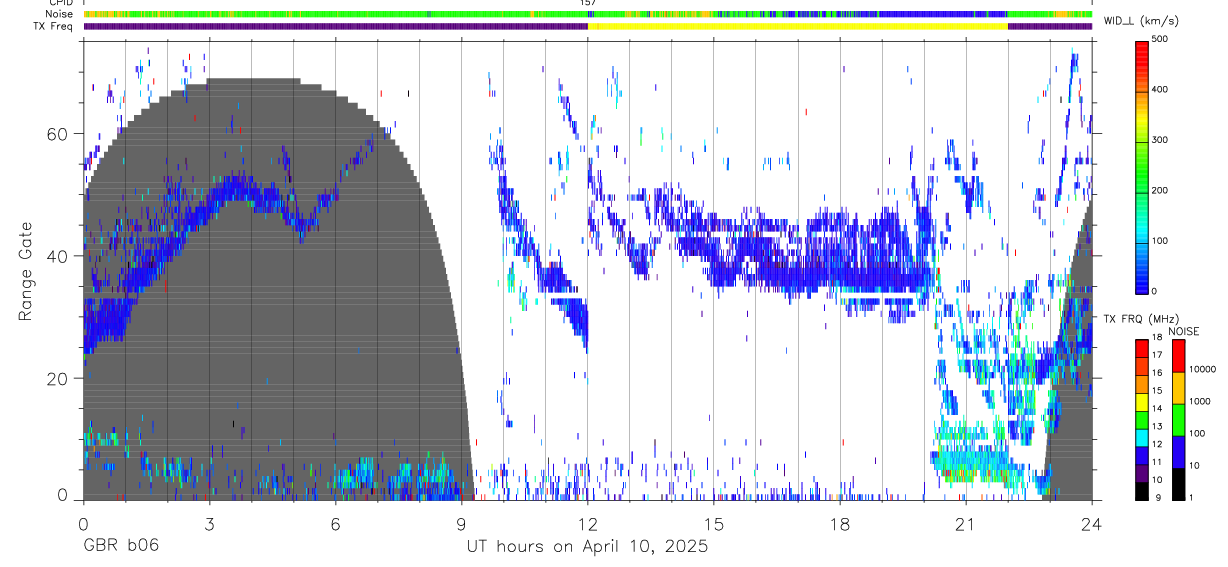Click the black bottom band of NOISE bar
This screenshot has height=567, width=1228.
point(1179,484)
